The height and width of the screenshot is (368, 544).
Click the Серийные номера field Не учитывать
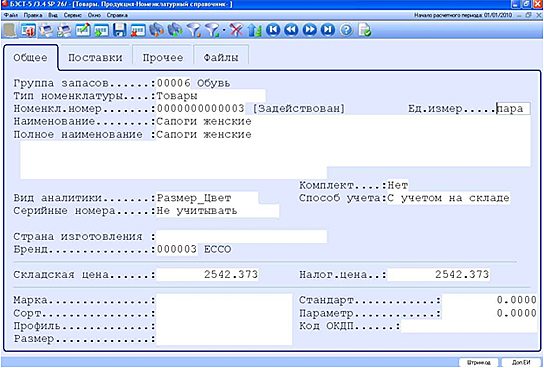(217, 211)
